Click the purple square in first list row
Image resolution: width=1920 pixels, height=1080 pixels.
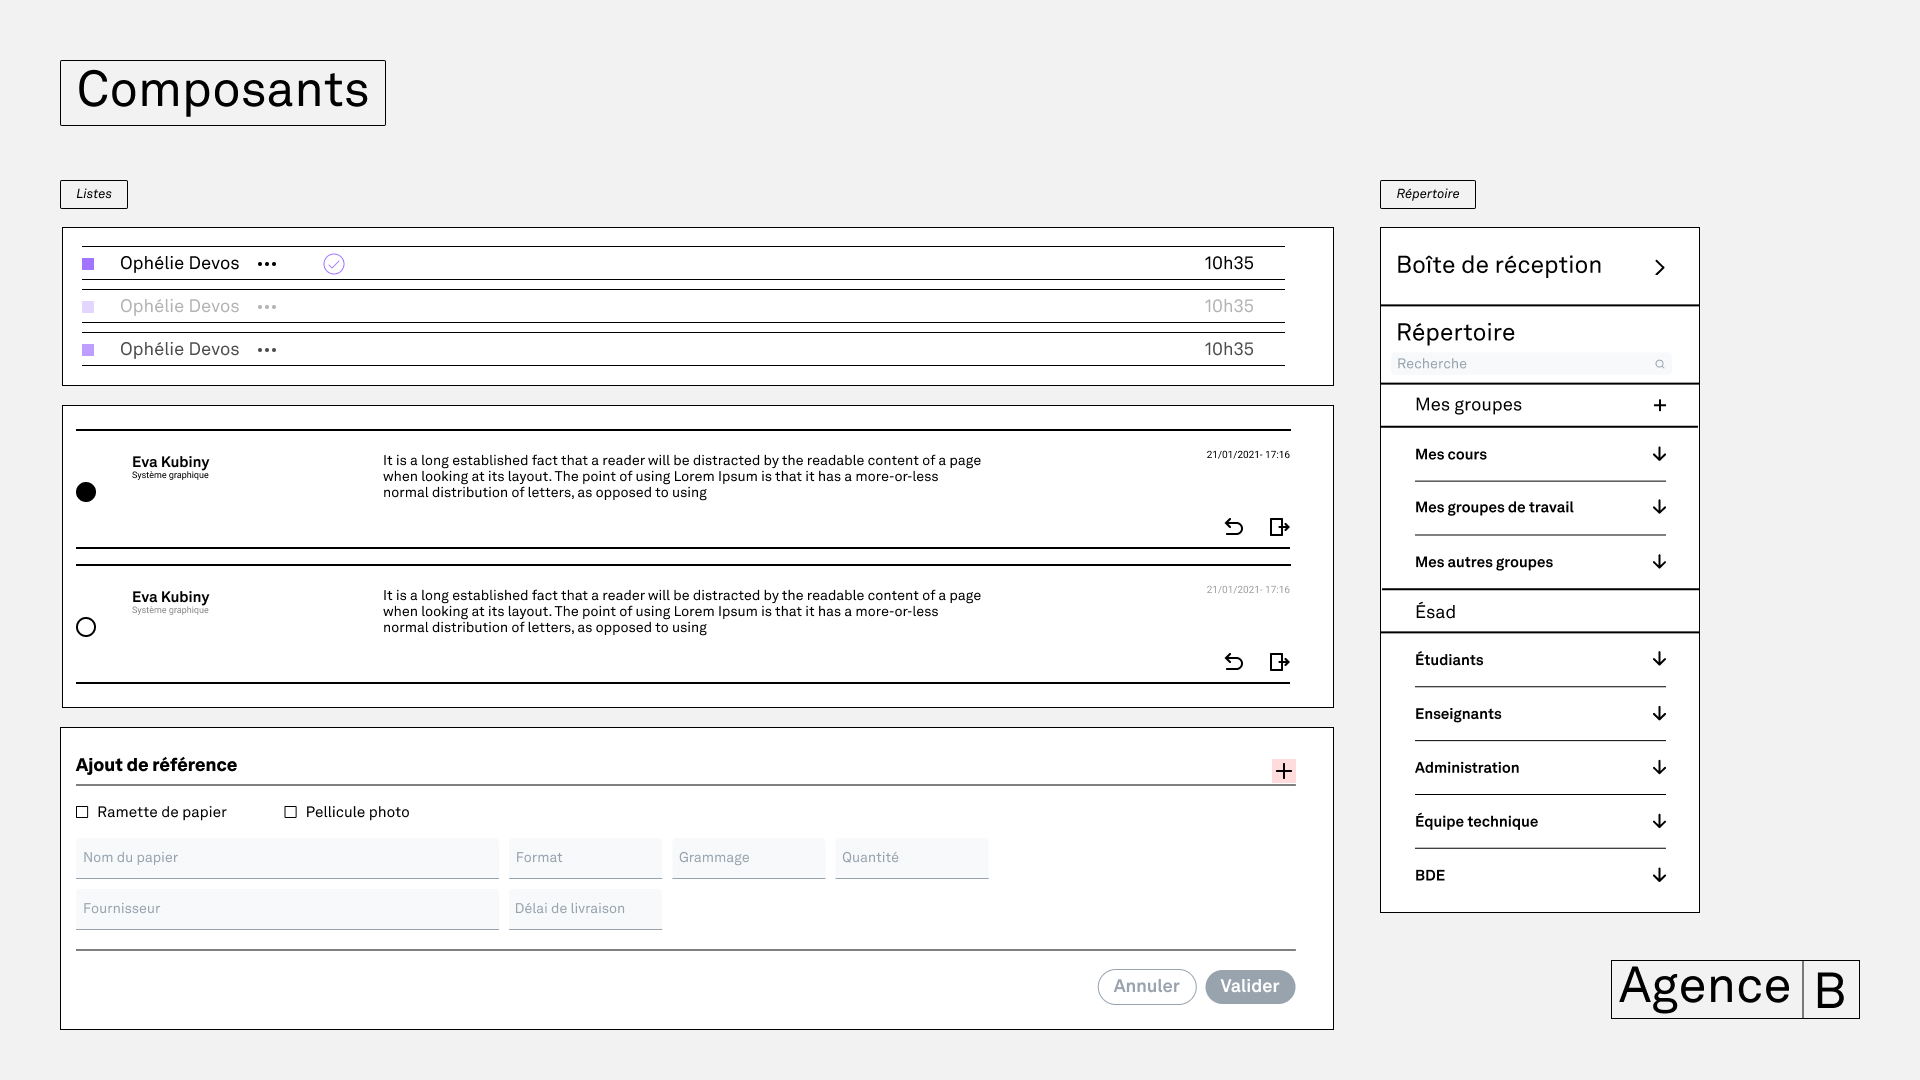pyautogui.click(x=88, y=264)
